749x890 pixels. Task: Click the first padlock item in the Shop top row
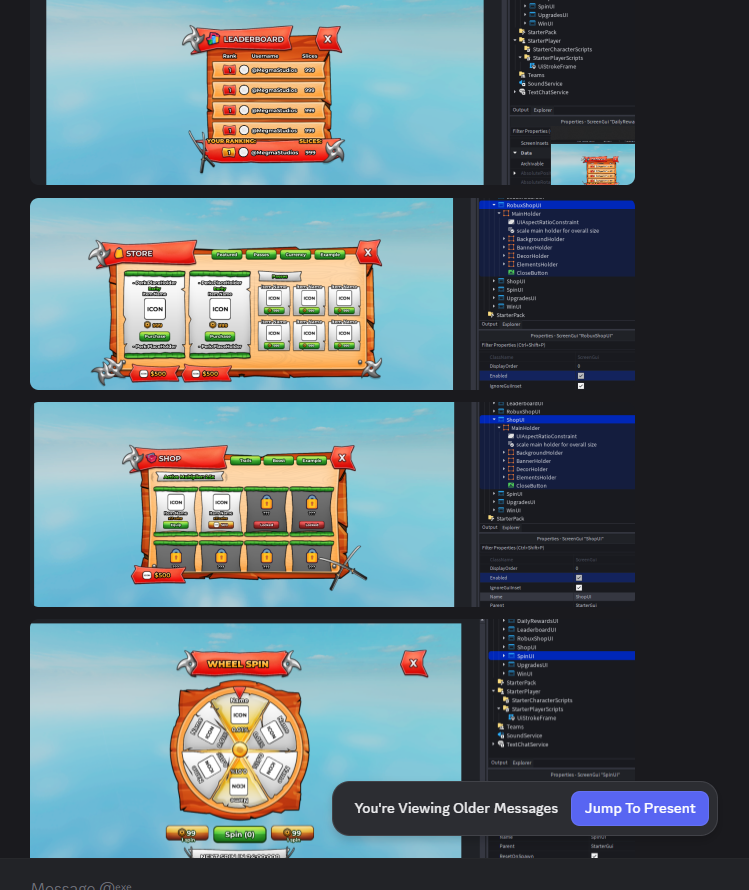pos(266,503)
